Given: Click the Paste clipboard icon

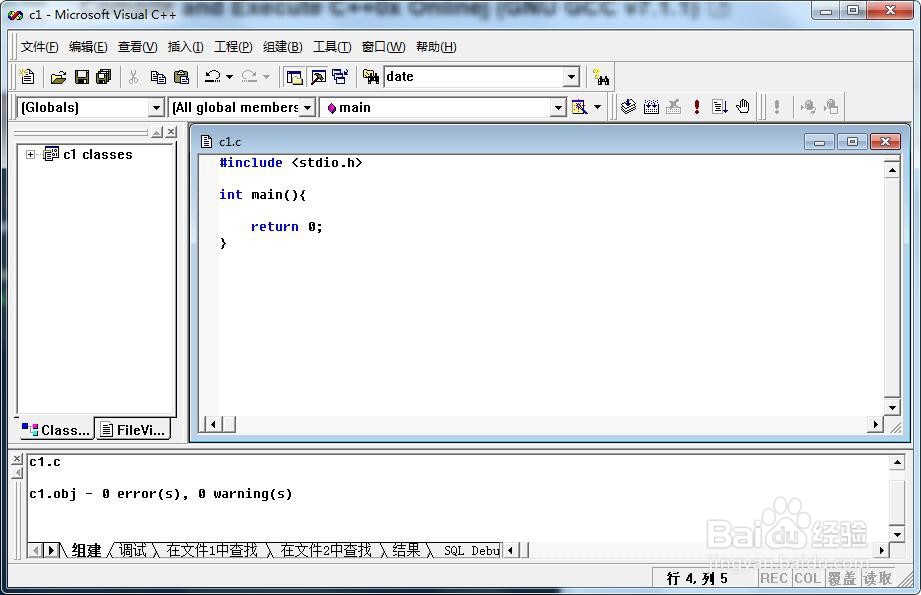Looking at the screenshot, I should (181, 77).
